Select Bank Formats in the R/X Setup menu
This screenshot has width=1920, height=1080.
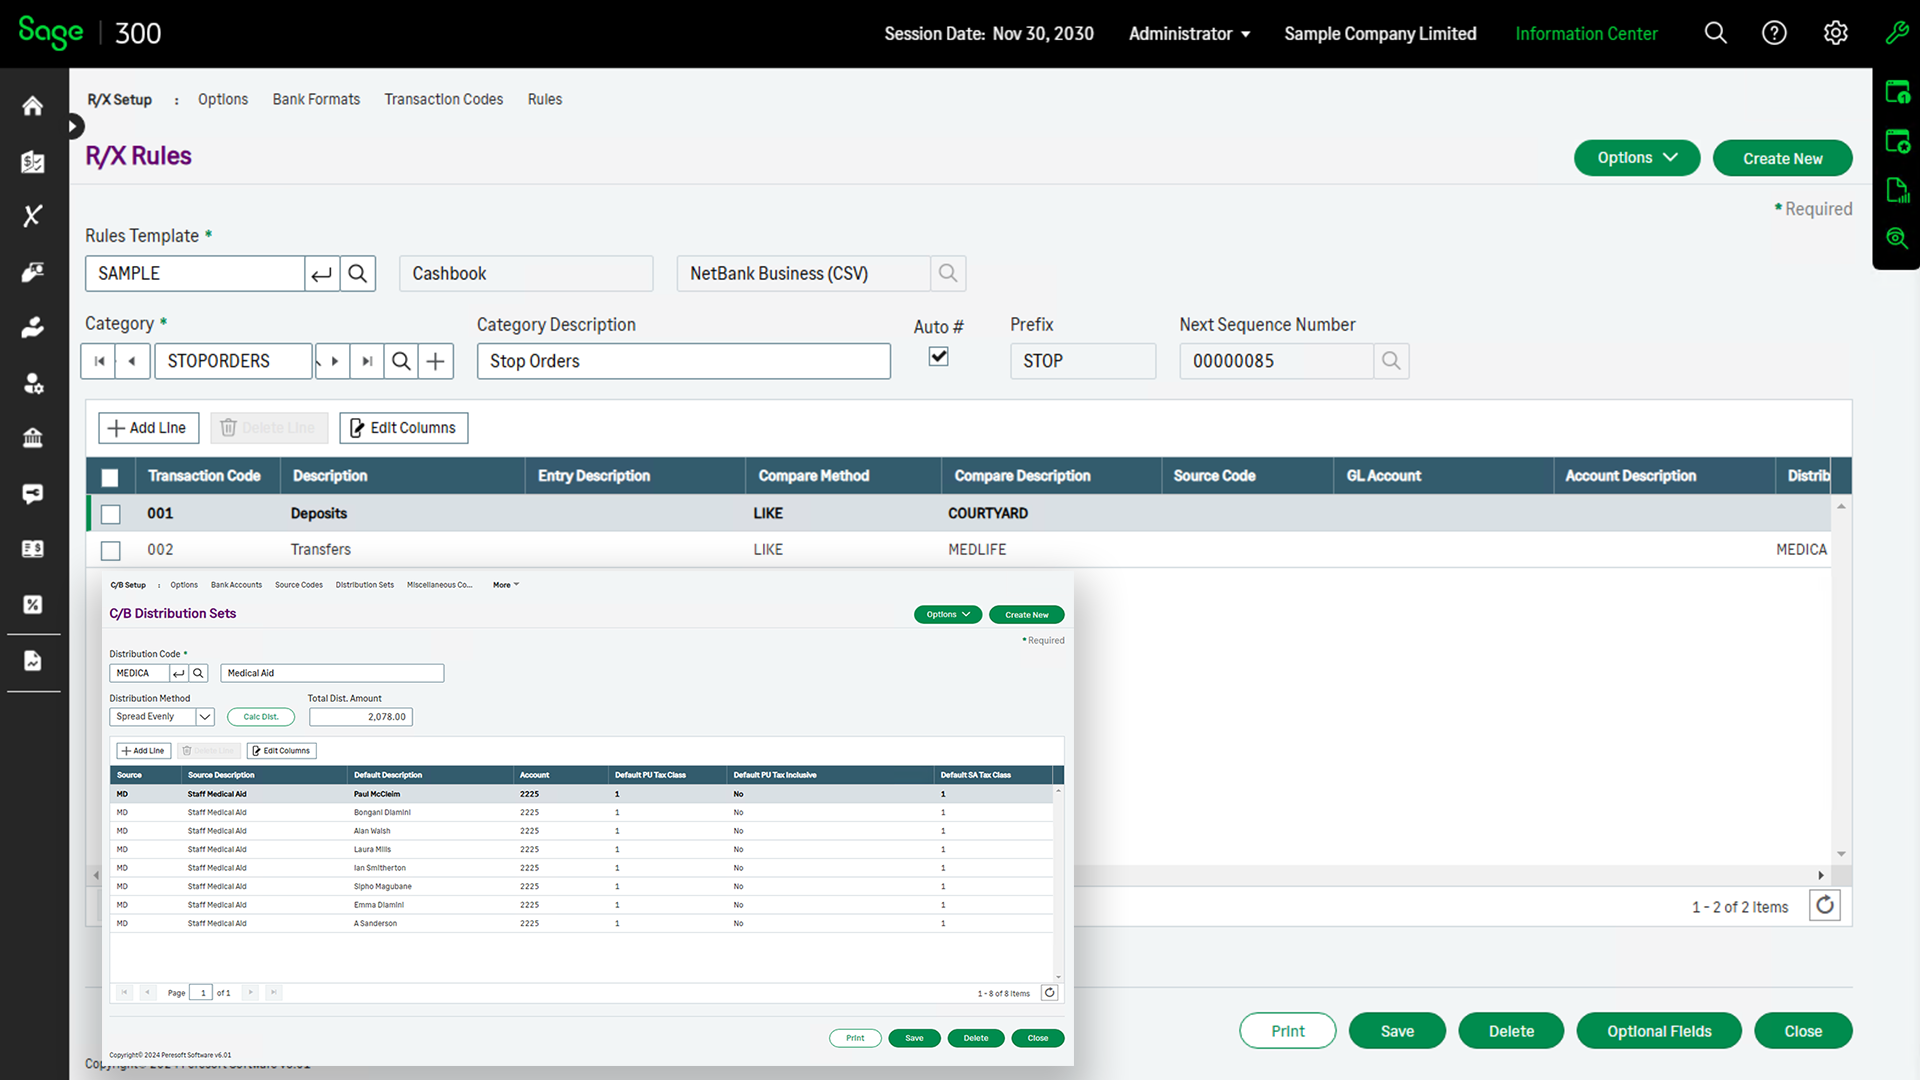coord(315,99)
